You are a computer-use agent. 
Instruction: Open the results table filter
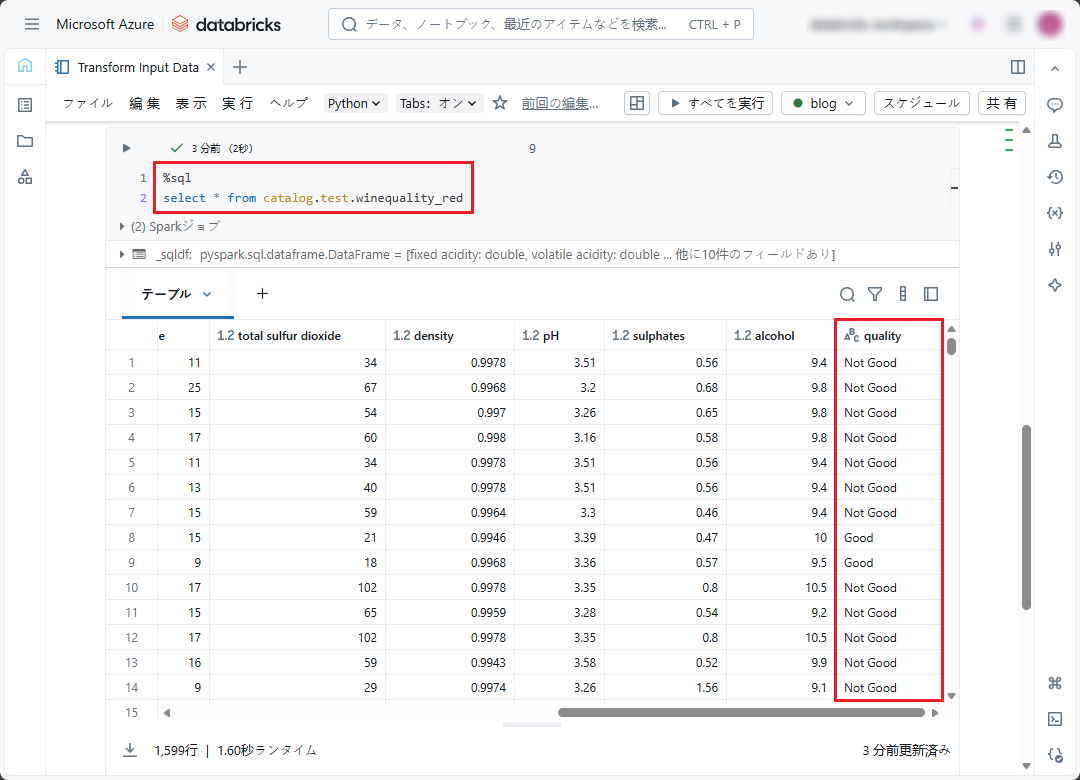pos(875,294)
